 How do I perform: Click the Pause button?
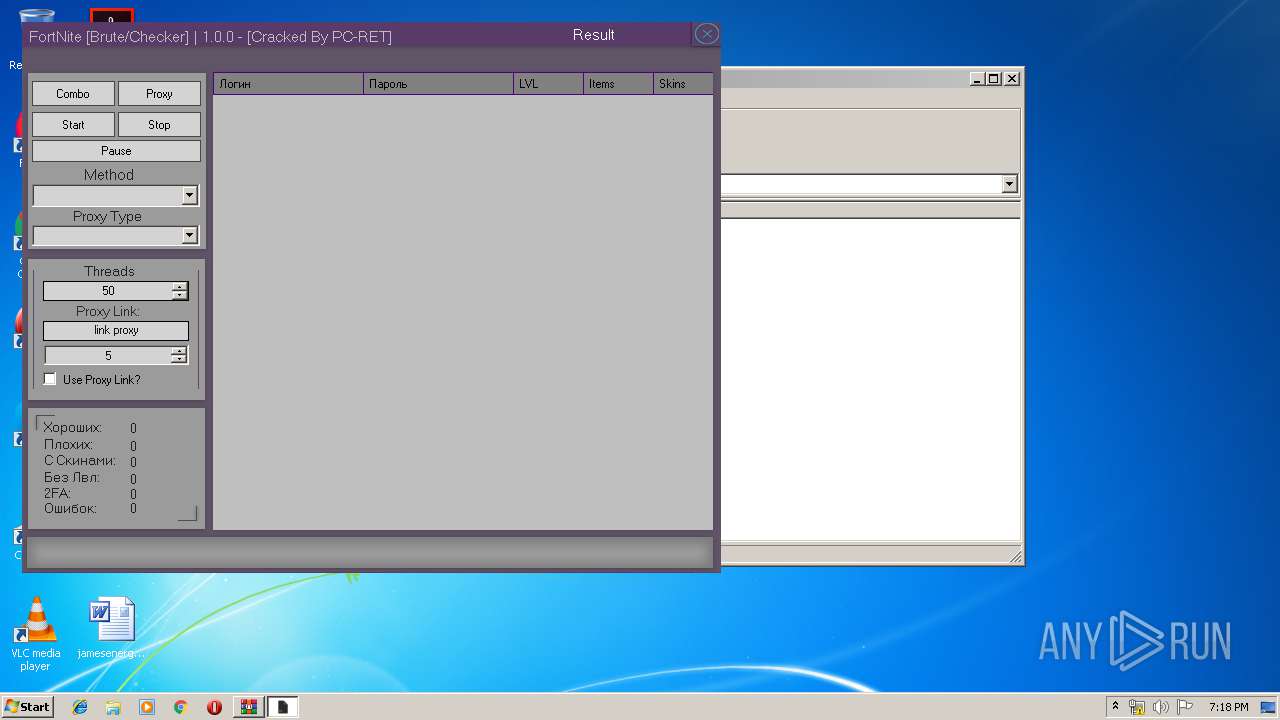tap(116, 151)
